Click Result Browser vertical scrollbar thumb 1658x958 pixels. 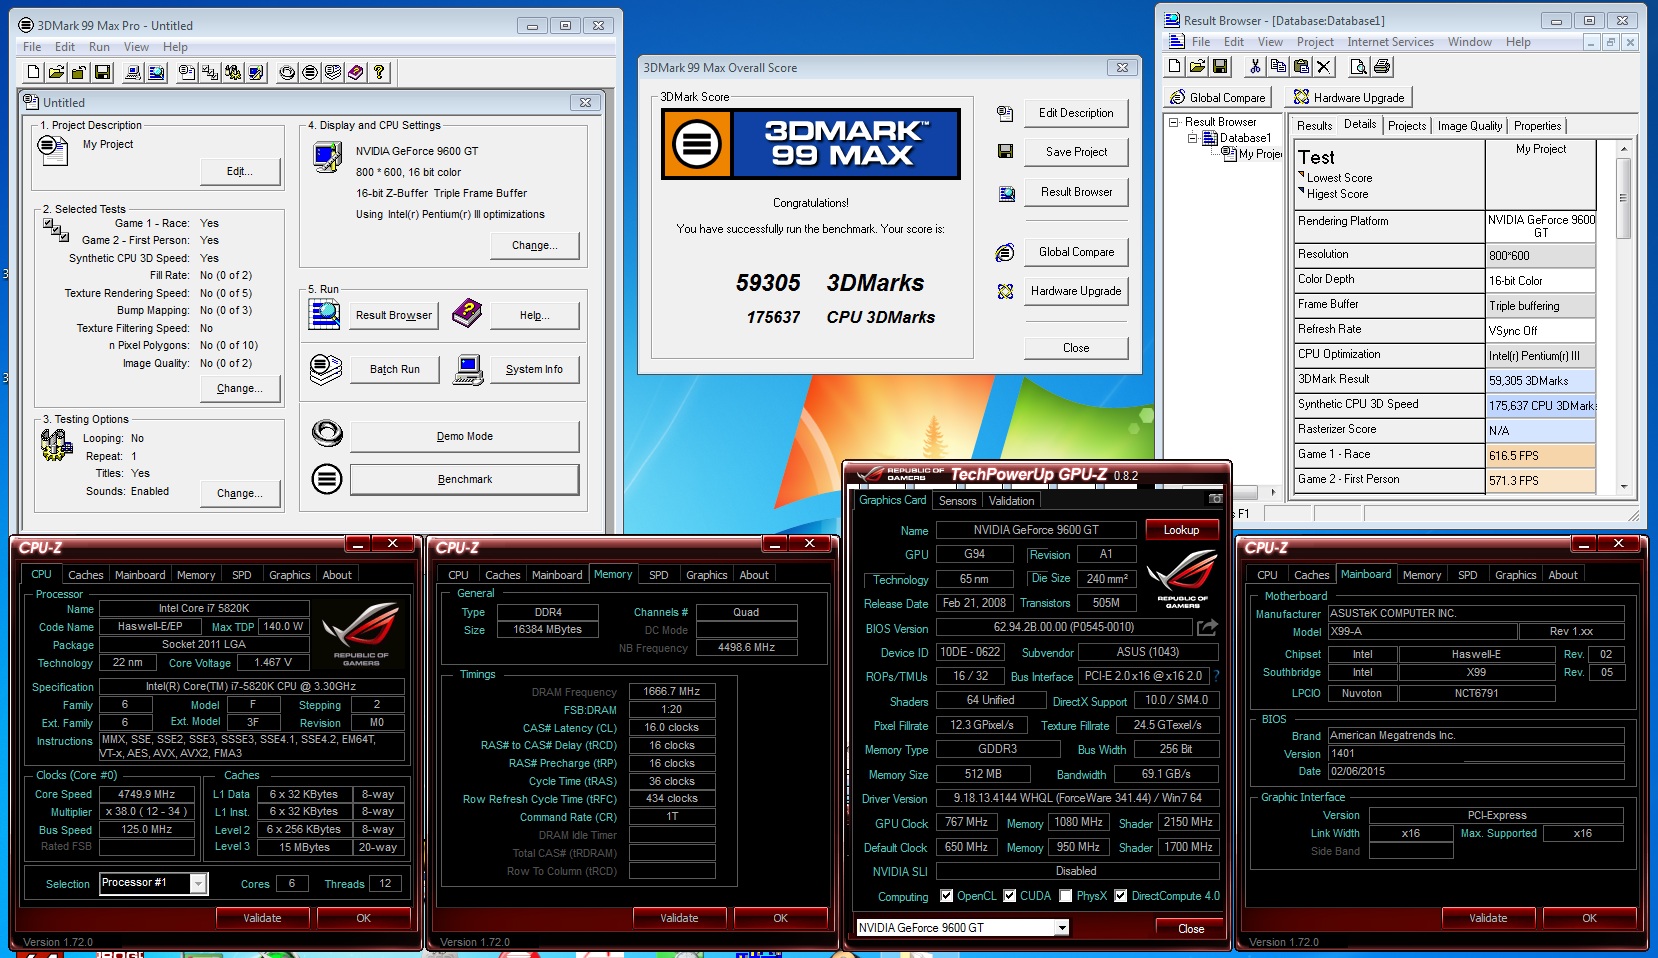pos(1624,197)
